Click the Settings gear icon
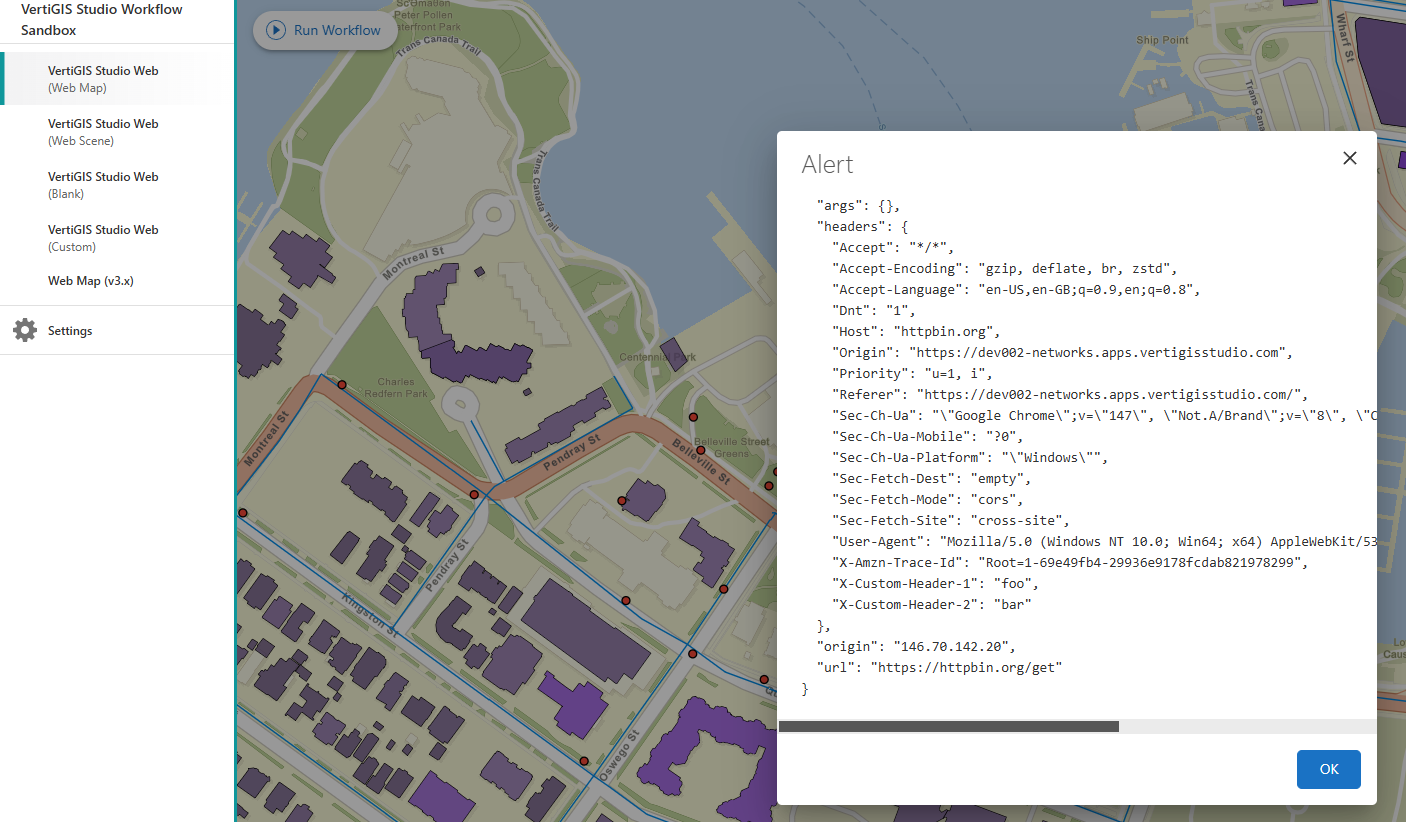 point(25,330)
